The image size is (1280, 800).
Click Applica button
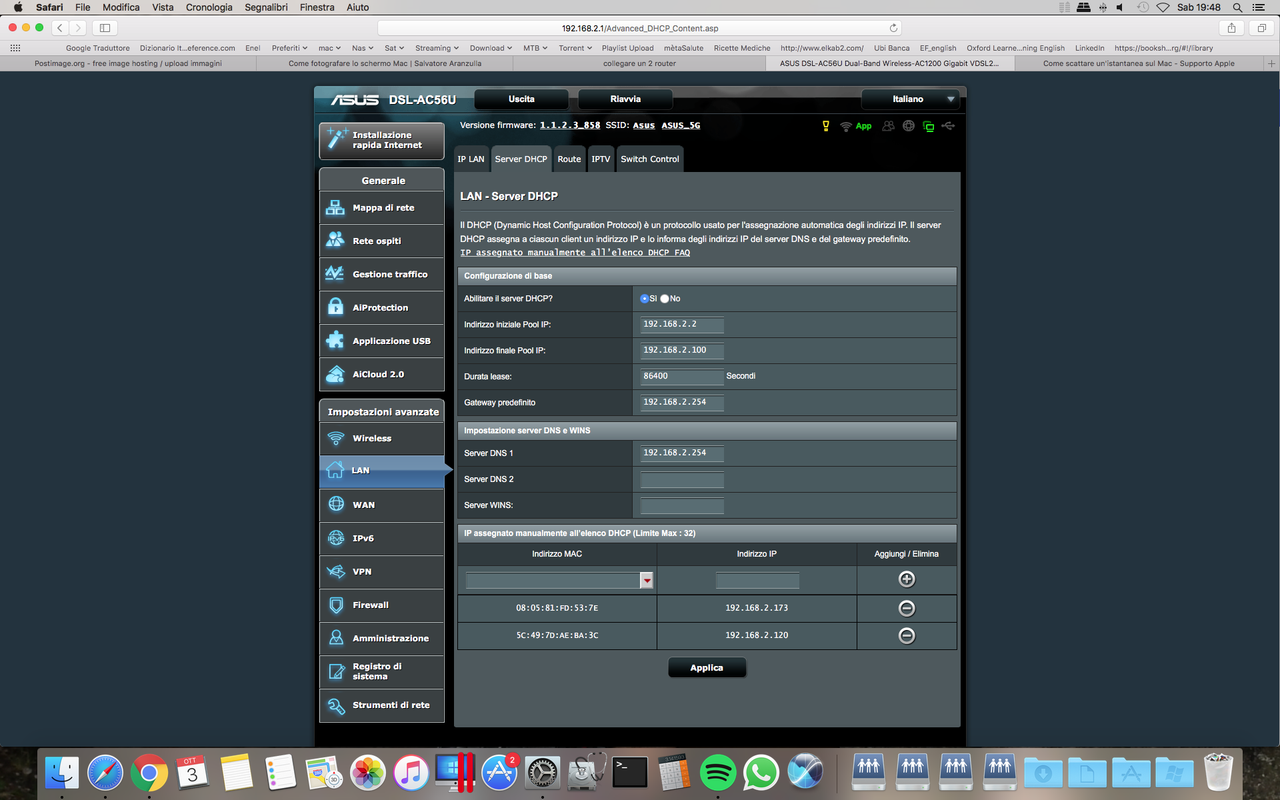click(x=707, y=668)
